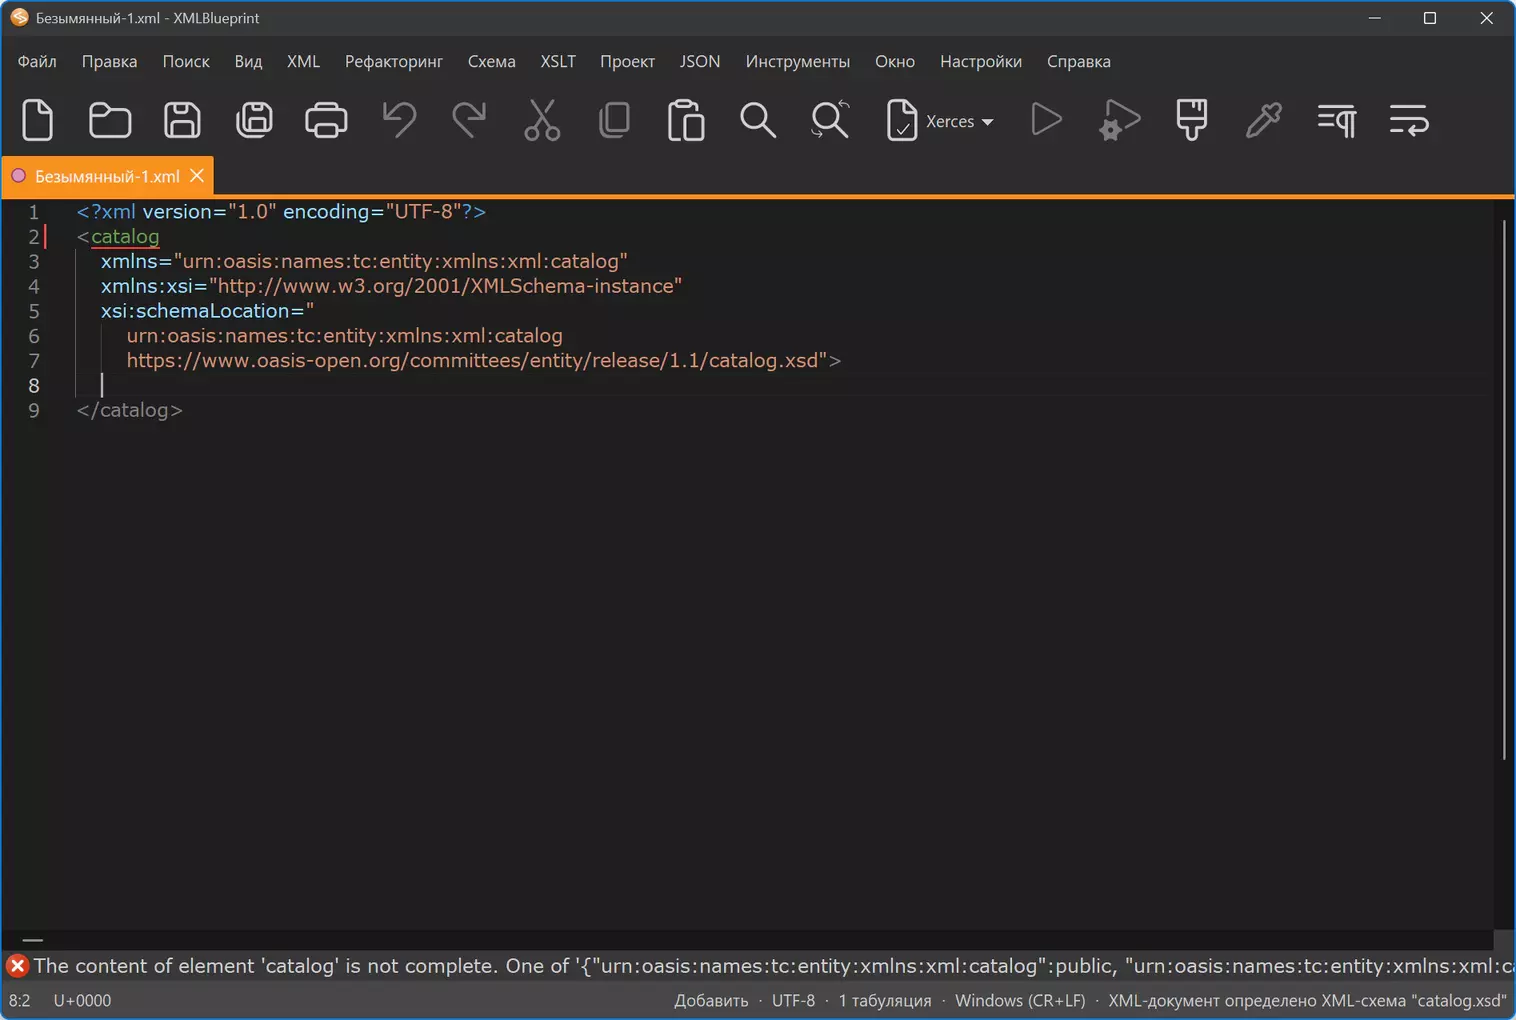Open Find with the magnifier icon

[x=758, y=121]
